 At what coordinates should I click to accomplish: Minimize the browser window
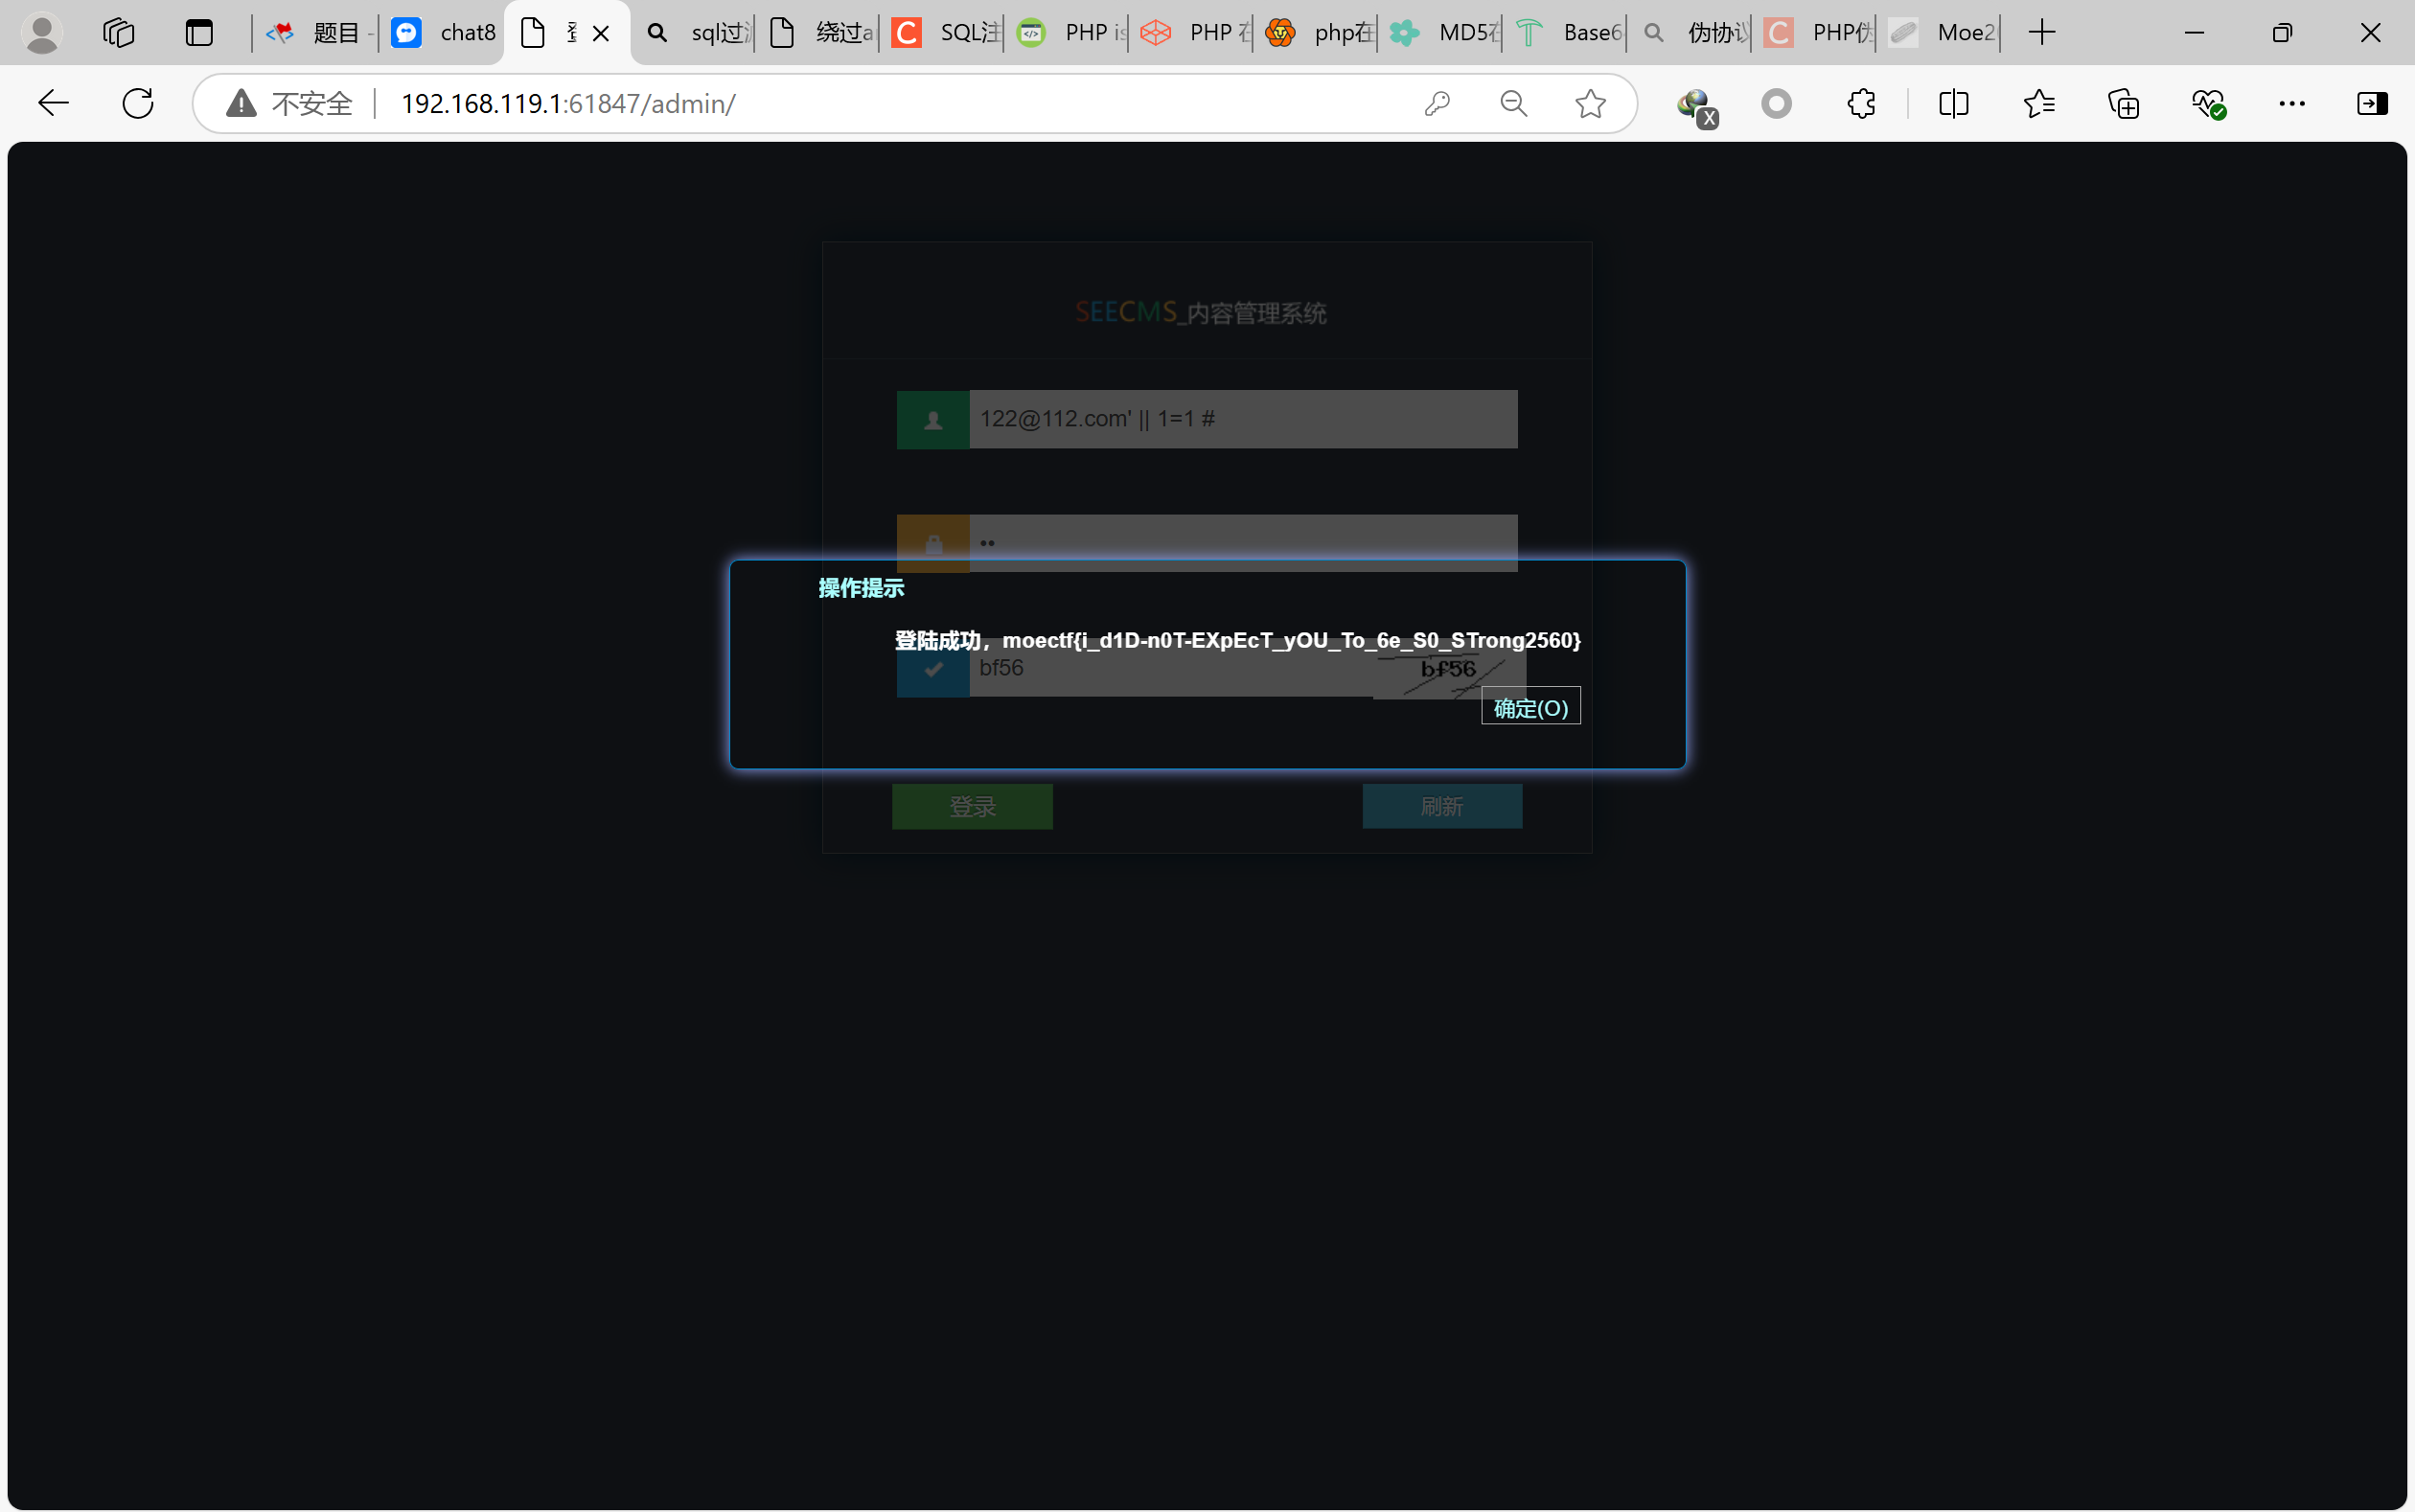tap(2194, 33)
